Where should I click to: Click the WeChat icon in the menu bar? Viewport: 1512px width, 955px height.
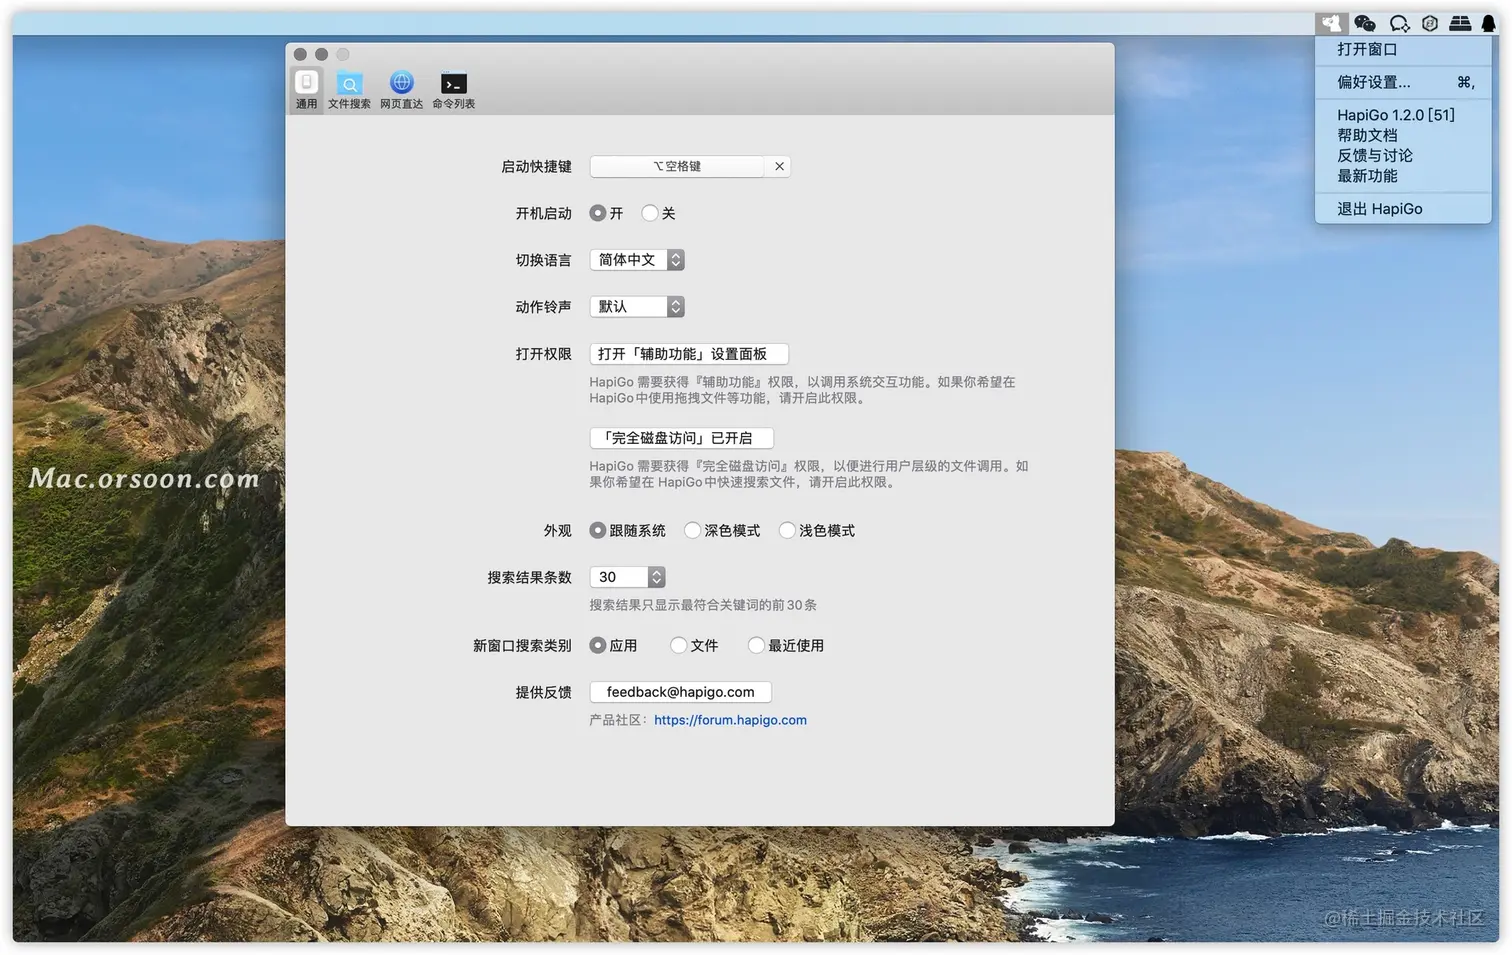[x=1365, y=23]
